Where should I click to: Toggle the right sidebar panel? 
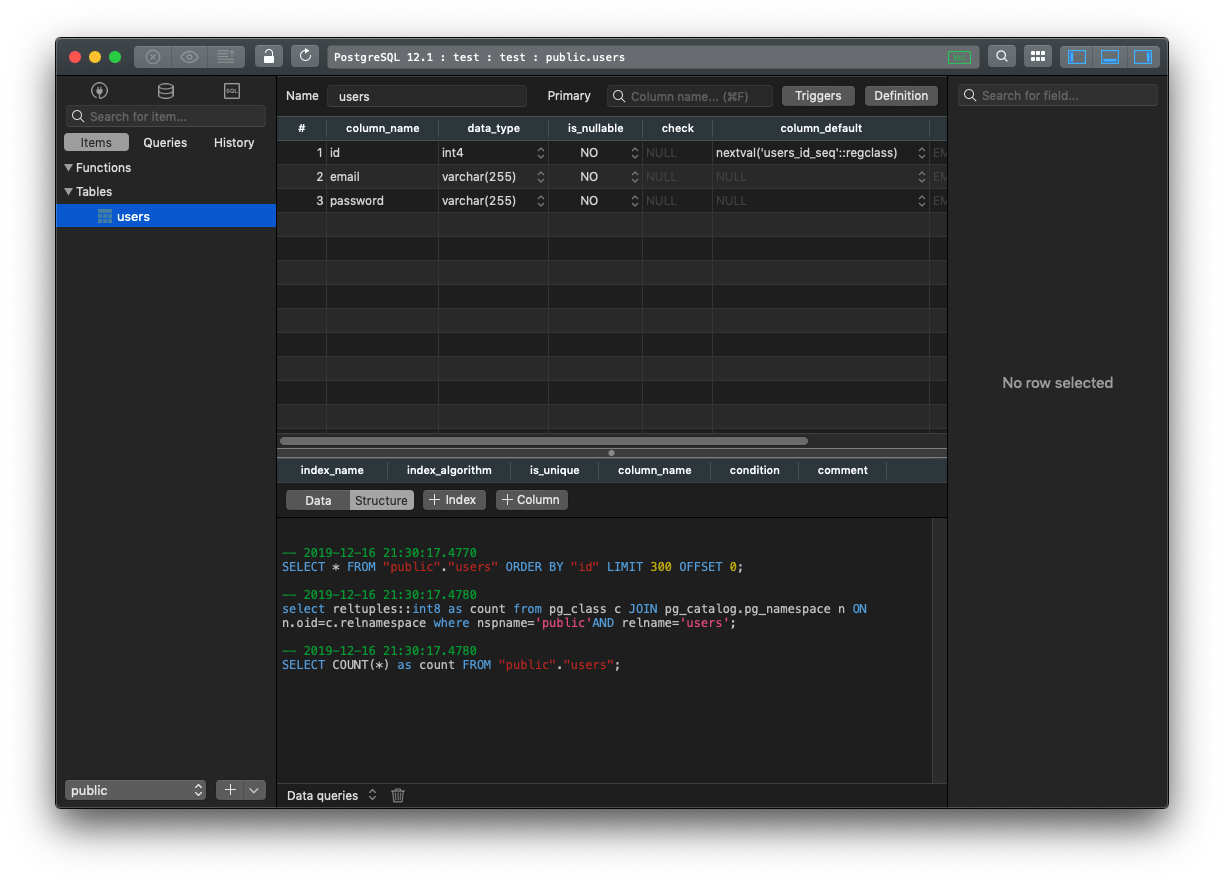point(1142,57)
